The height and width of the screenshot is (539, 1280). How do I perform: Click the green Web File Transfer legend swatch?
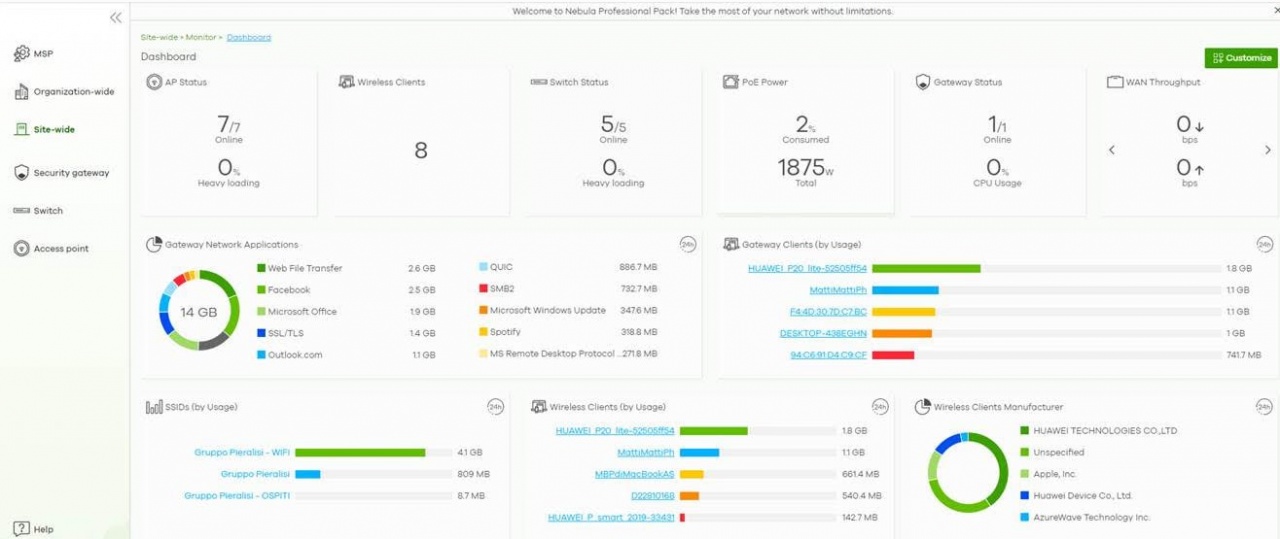pos(261,268)
